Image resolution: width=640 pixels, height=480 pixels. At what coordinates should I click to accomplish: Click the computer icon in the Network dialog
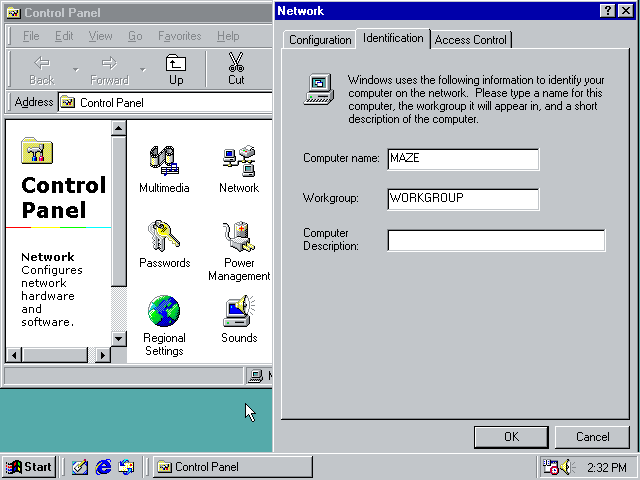coord(319,89)
